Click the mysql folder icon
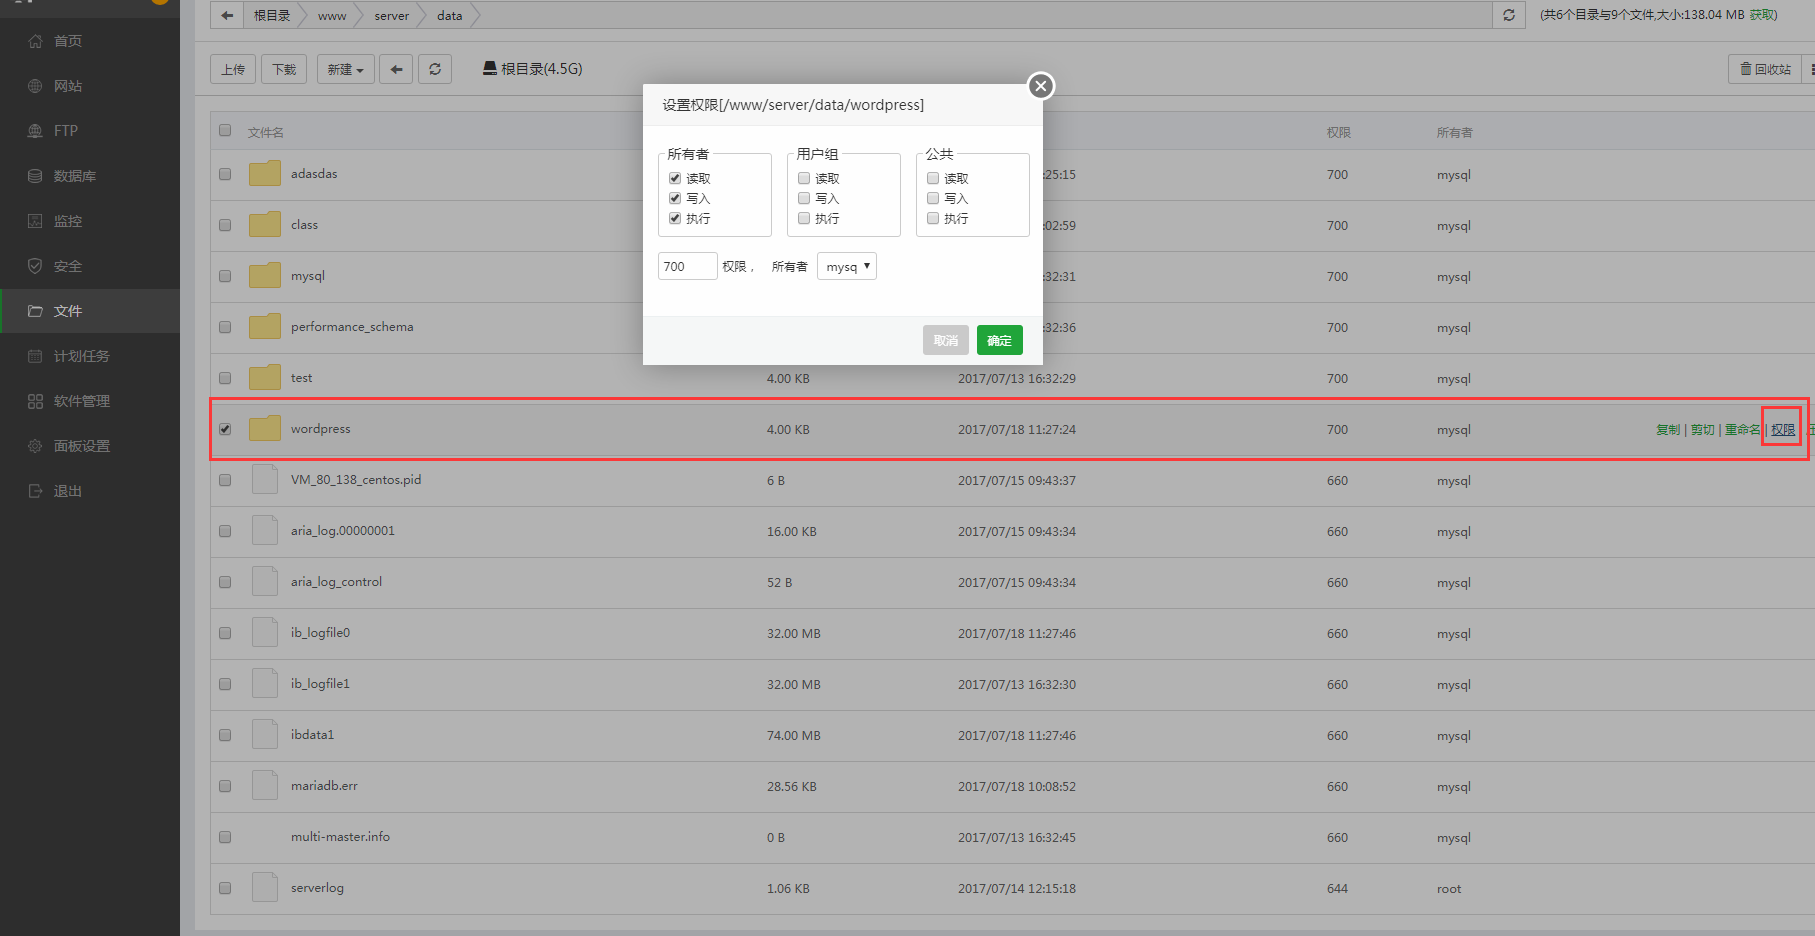1815x936 pixels. tap(265, 276)
